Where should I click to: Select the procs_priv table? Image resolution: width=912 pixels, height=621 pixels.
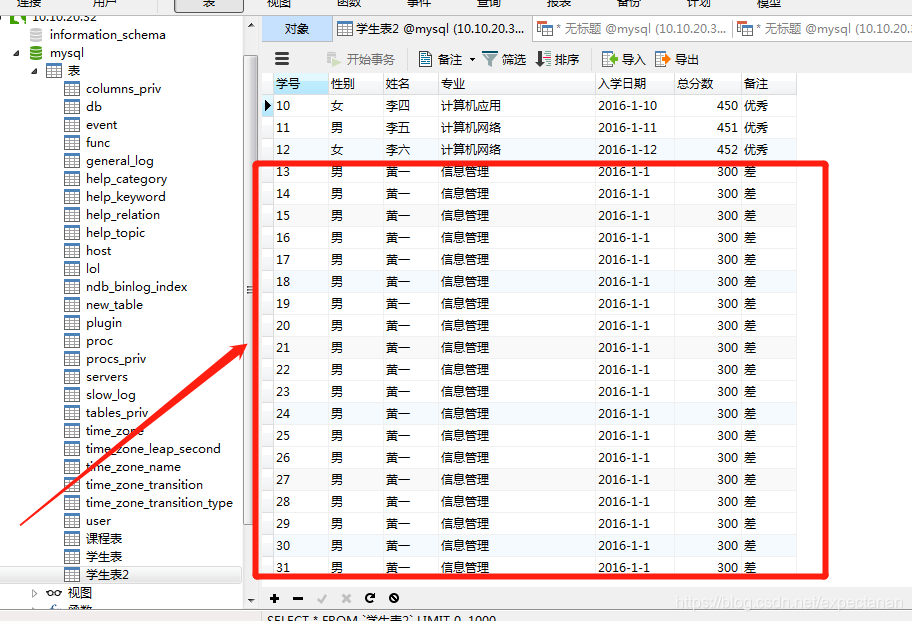tap(116, 359)
